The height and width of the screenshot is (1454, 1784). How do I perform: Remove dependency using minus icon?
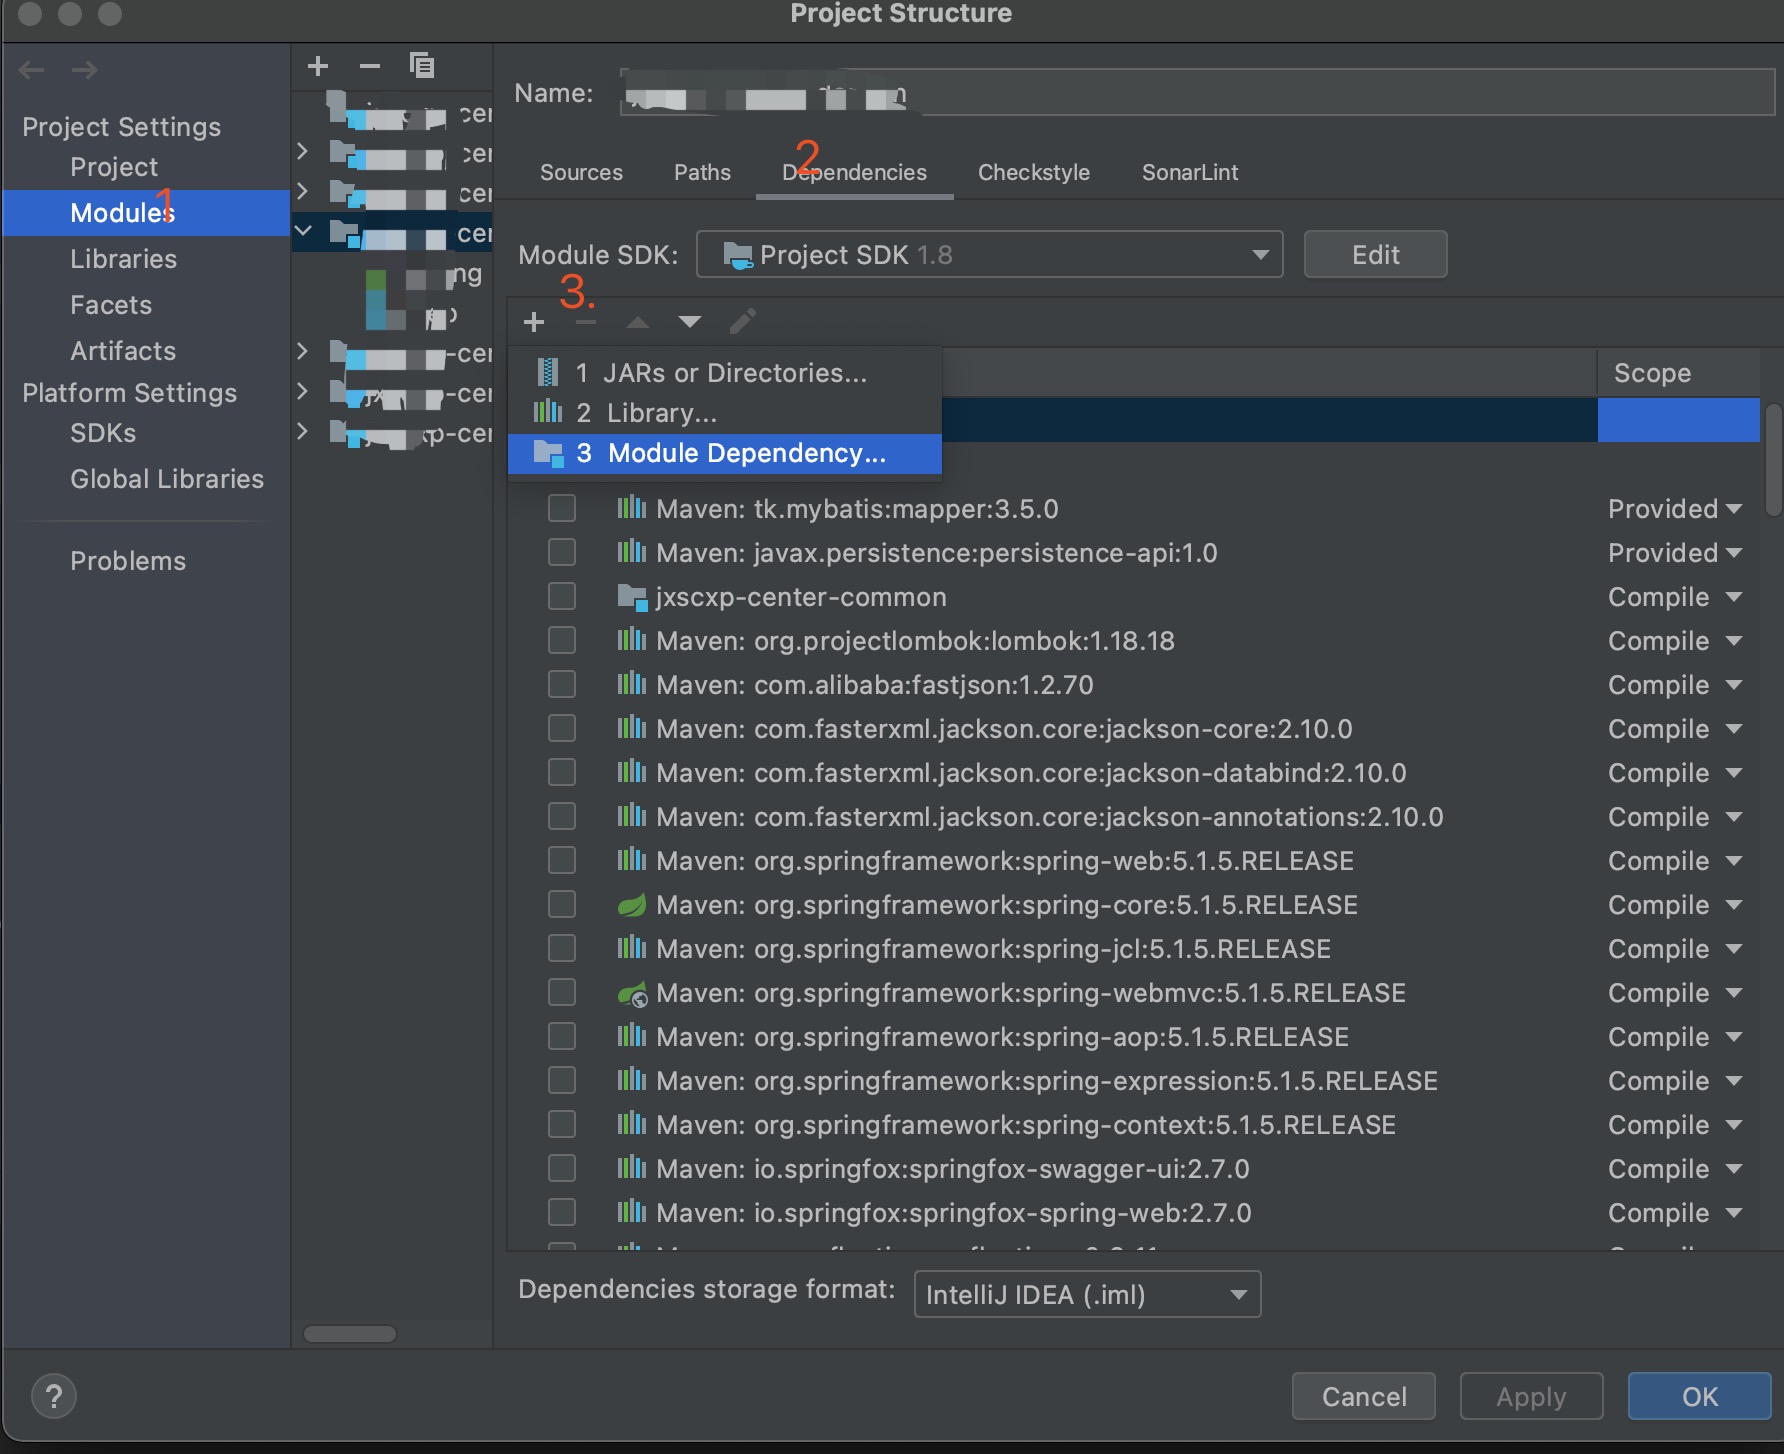coord(586,322)
